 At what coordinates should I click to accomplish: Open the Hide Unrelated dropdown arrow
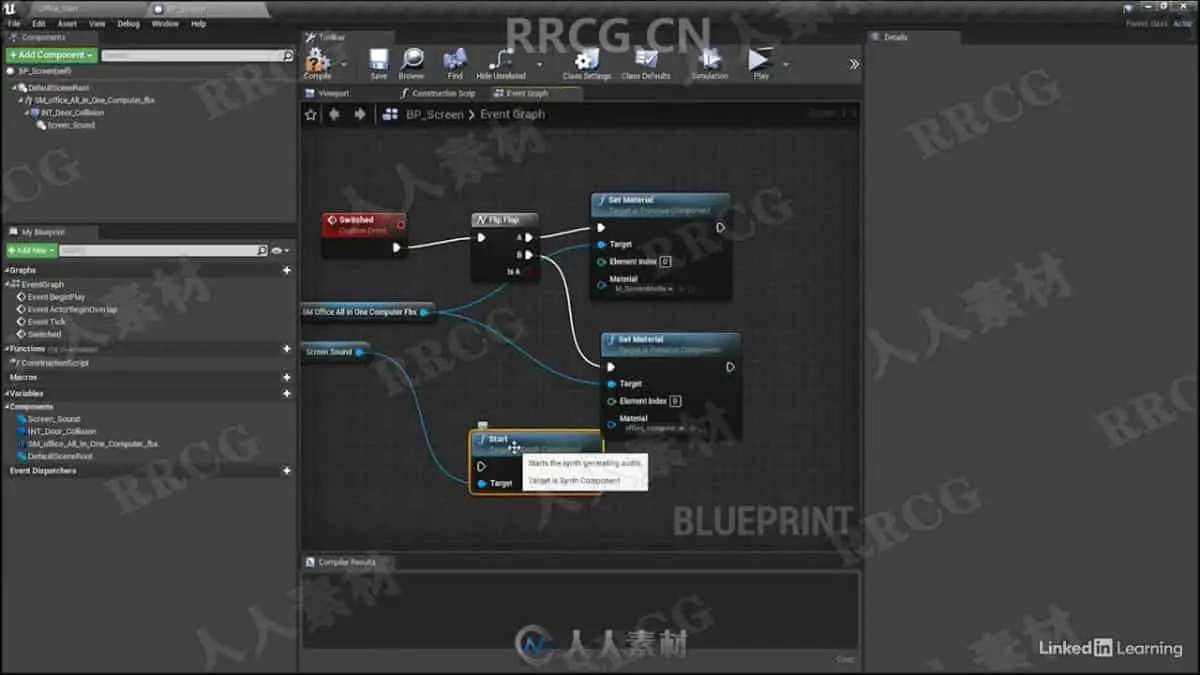pyautogui.click(x=540, y=63)
